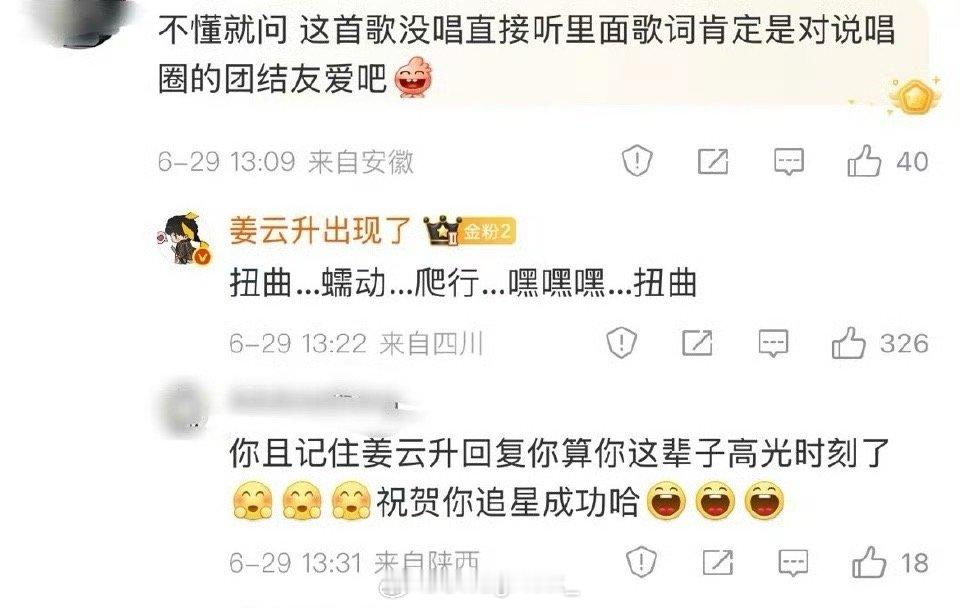Screen dimensions: 960x608
Task: Report the 13:31 comment from 陕西
Action: pos(641,561)
